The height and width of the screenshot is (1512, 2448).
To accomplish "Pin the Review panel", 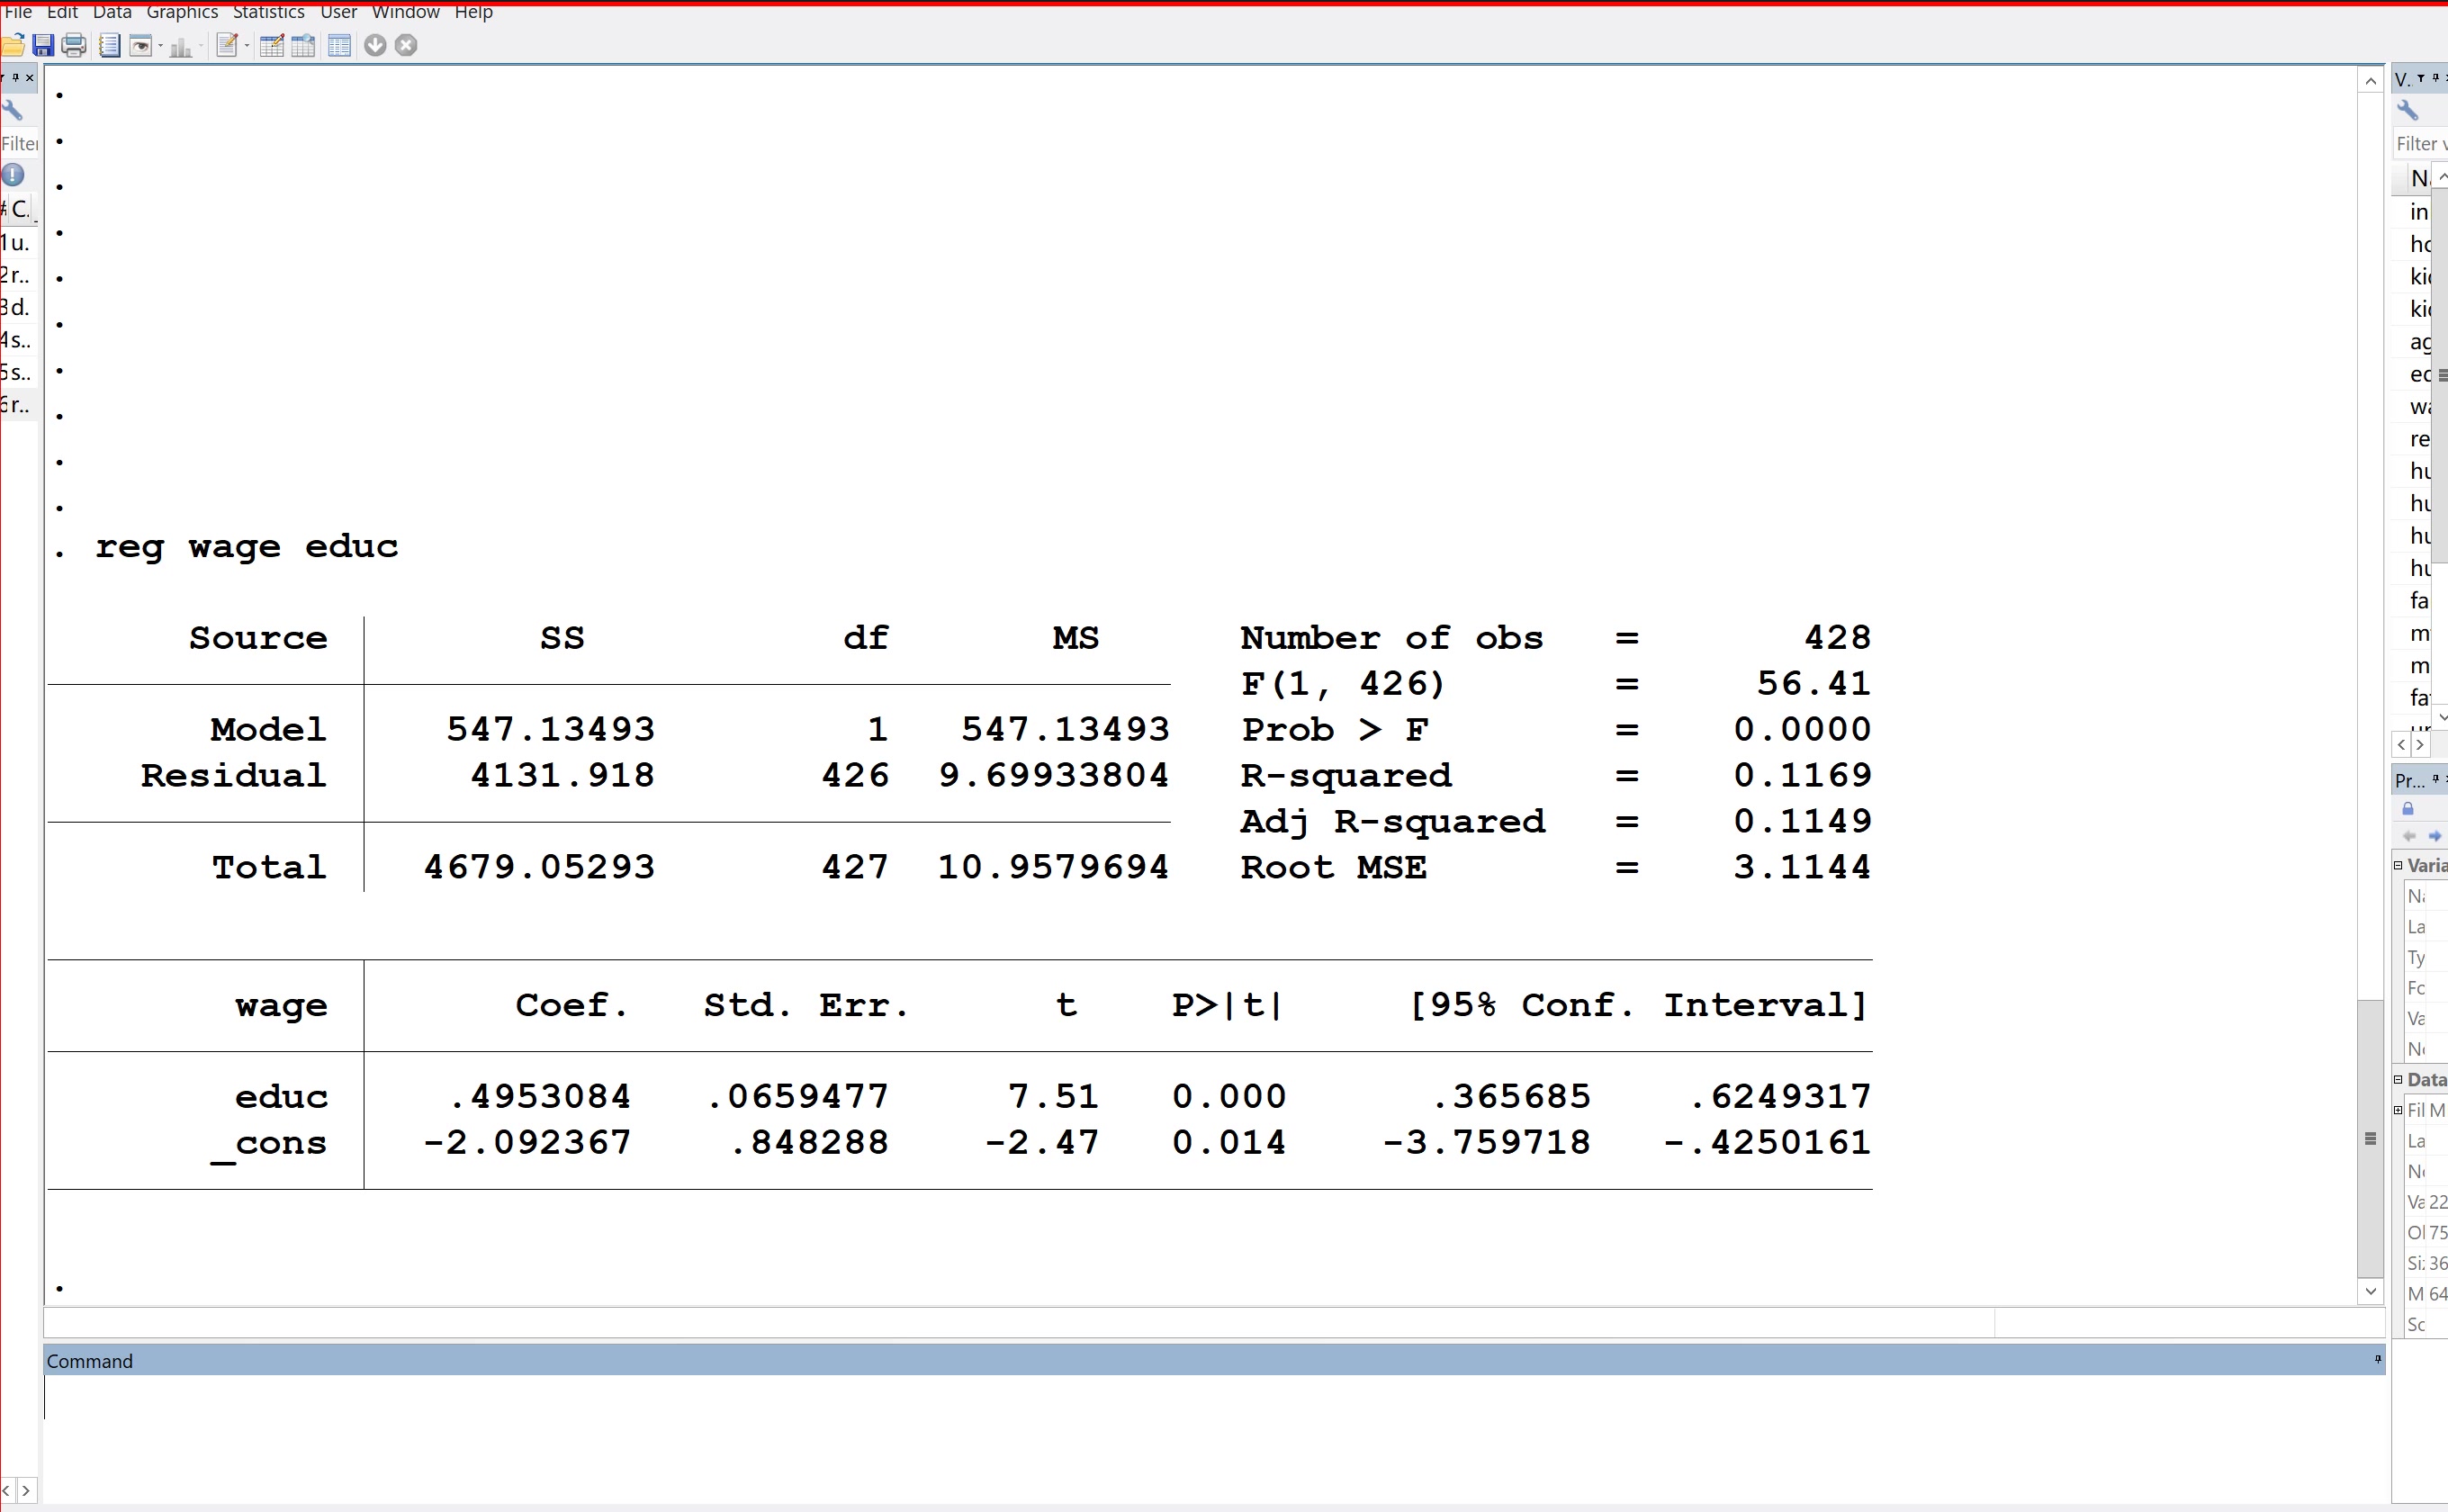I will pyautogui.click(x=15, y=77).
